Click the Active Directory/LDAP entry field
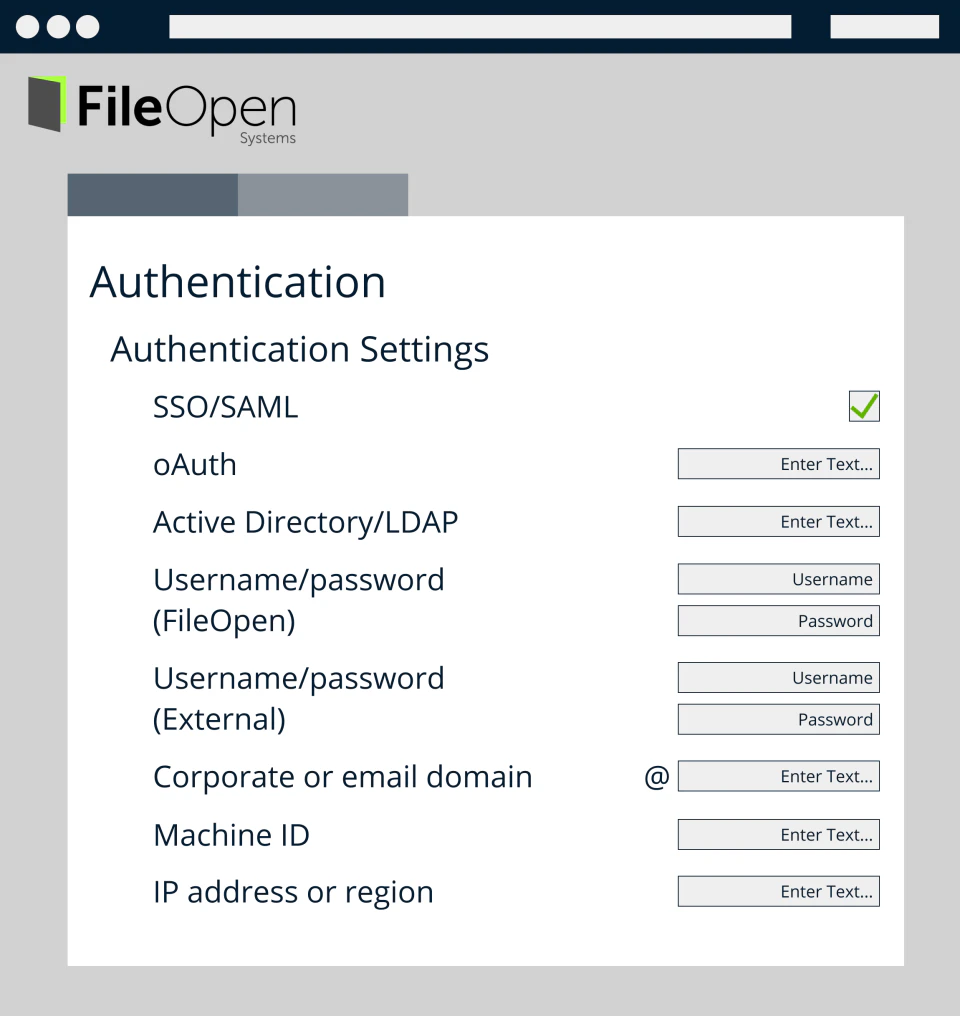The height and width of the screenshot is (1016, 960). click(x=778, y=521)
